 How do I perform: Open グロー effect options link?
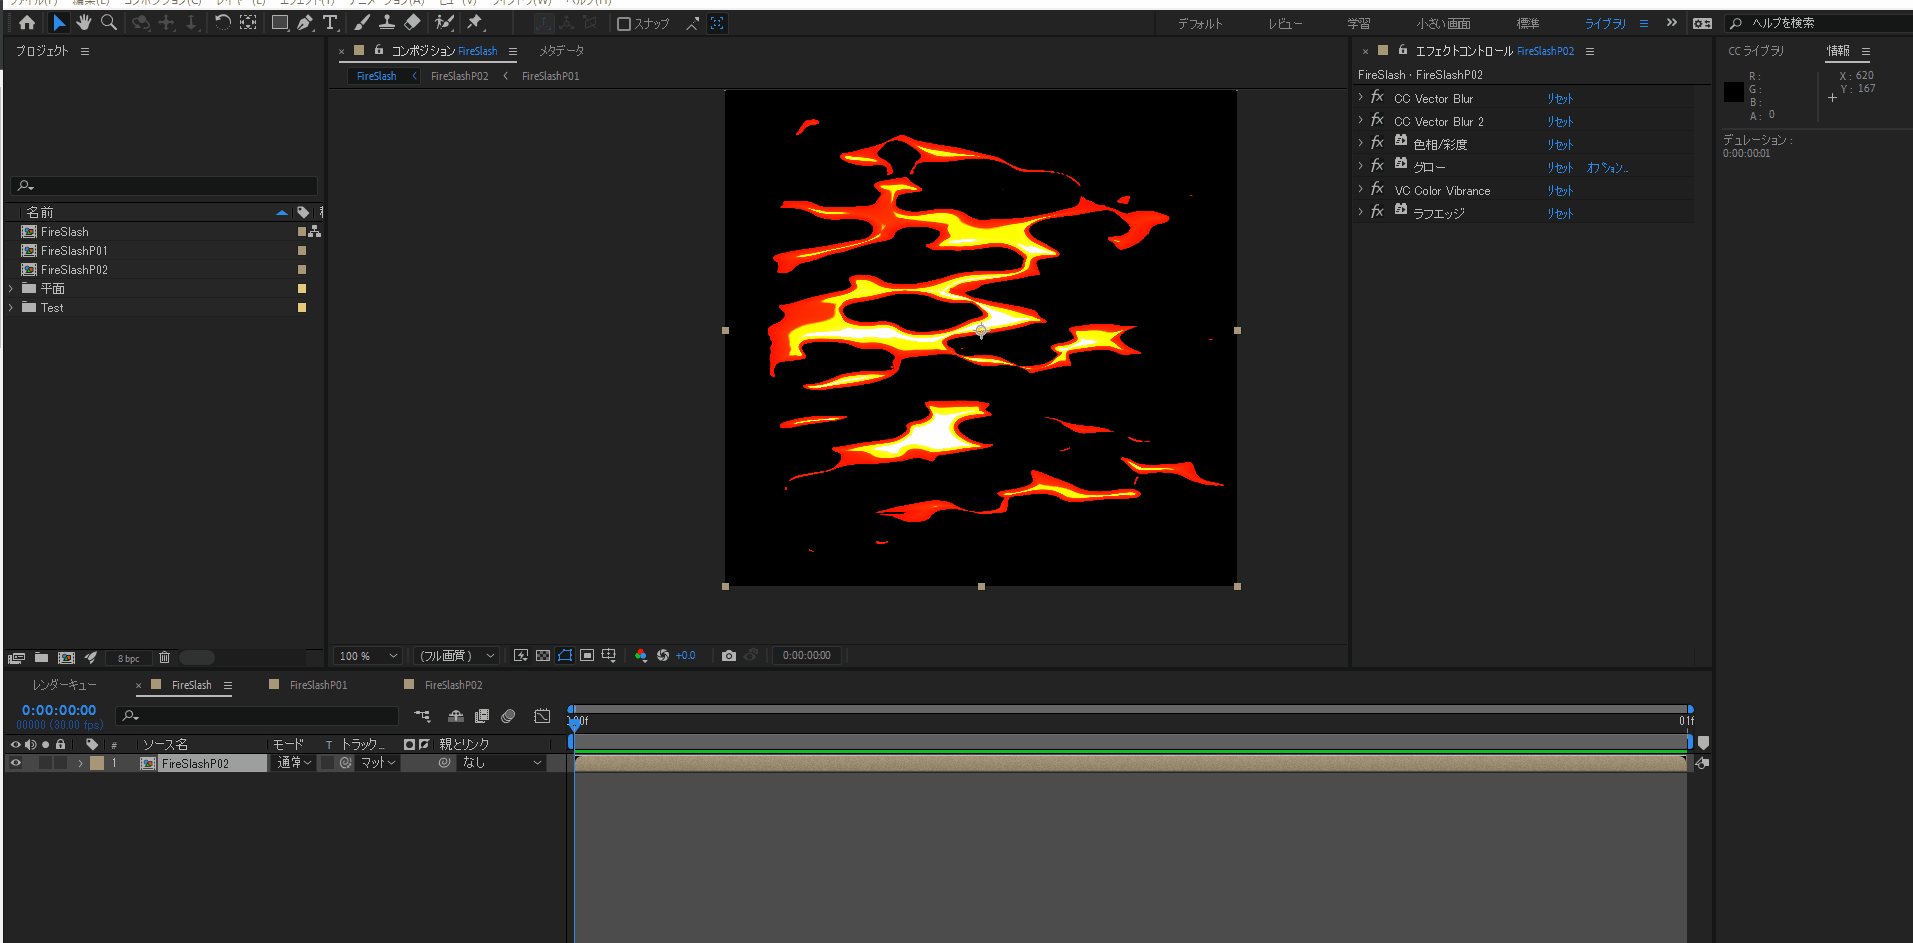(x=1606, y=168)
